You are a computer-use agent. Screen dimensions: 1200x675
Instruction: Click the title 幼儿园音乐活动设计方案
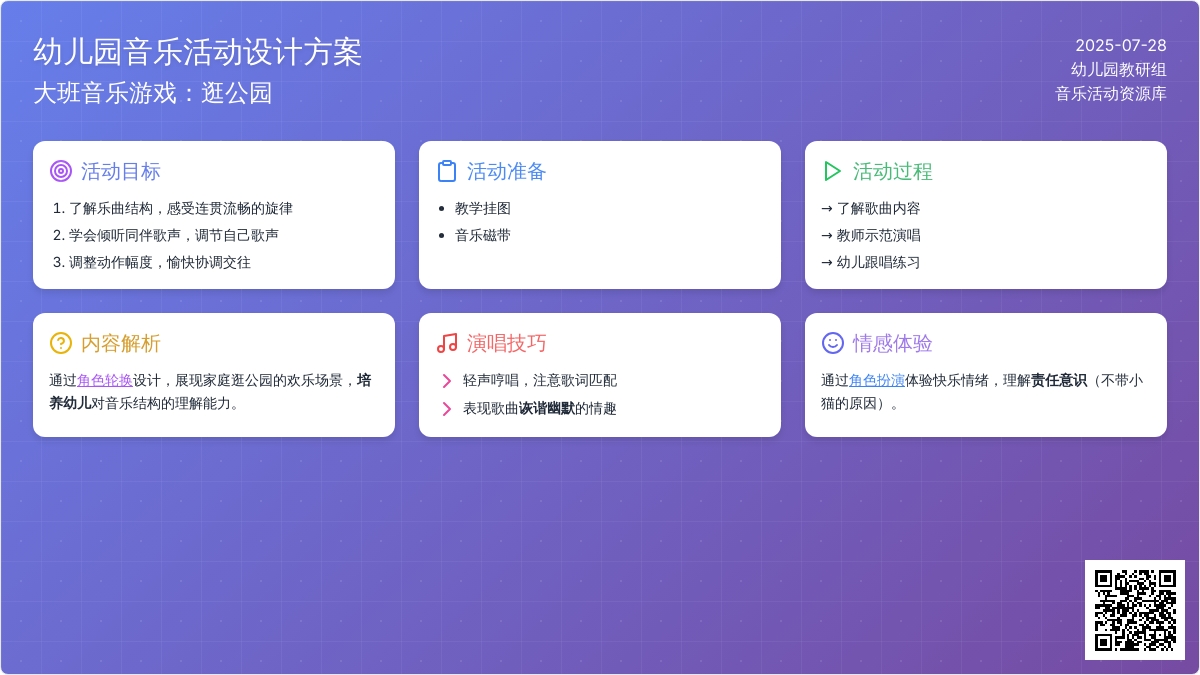click(x=198, y=52)
